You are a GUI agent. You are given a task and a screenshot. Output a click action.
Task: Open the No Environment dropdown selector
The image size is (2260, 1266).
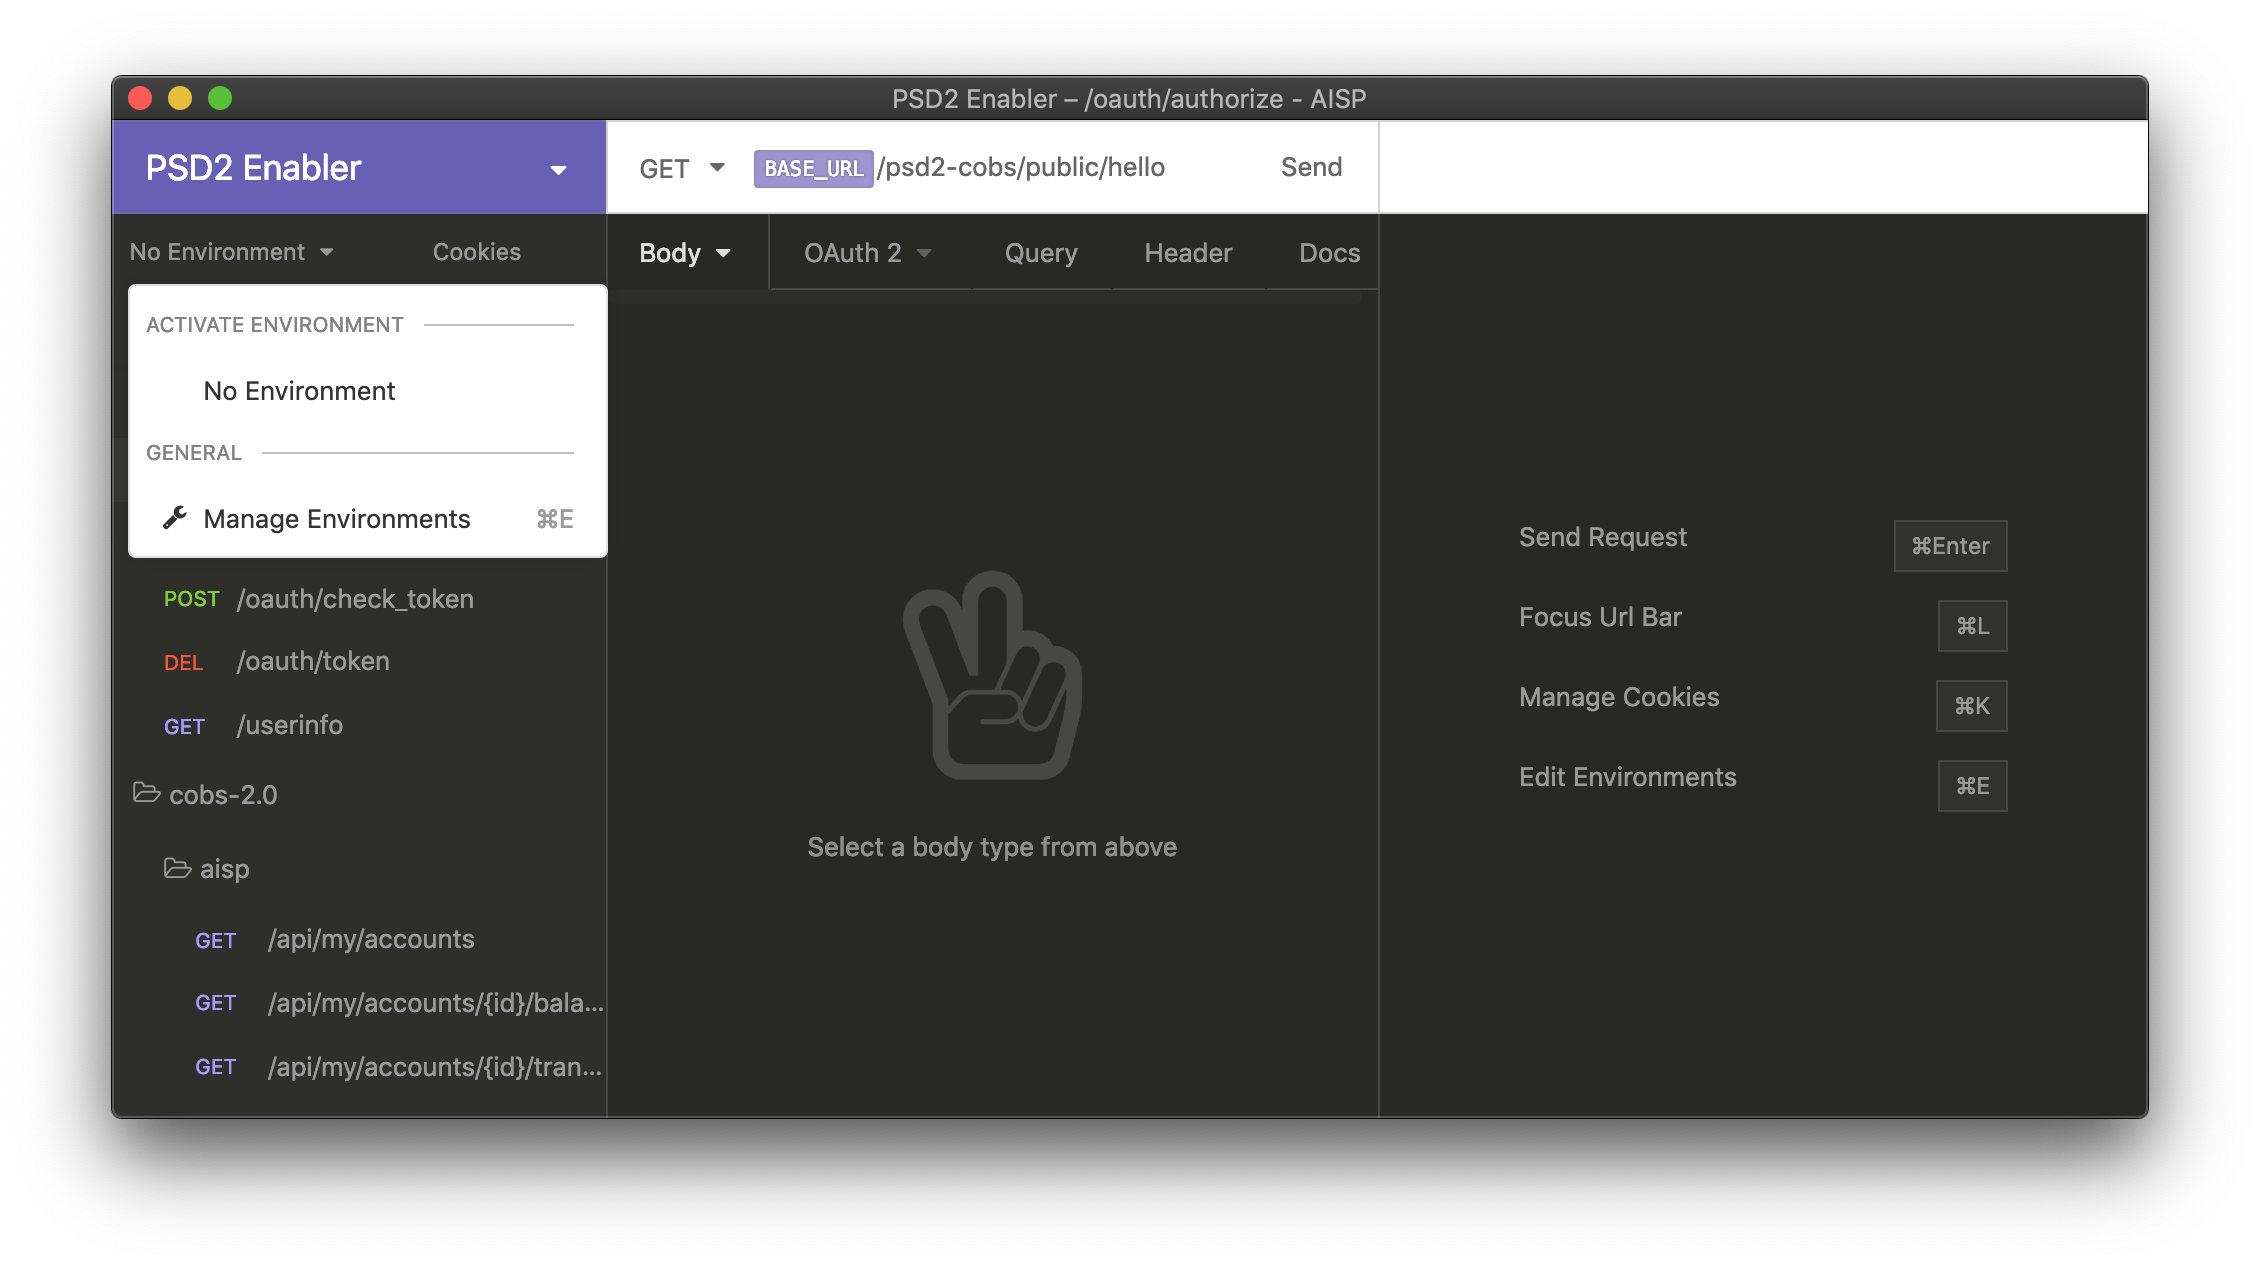point(231,252)
